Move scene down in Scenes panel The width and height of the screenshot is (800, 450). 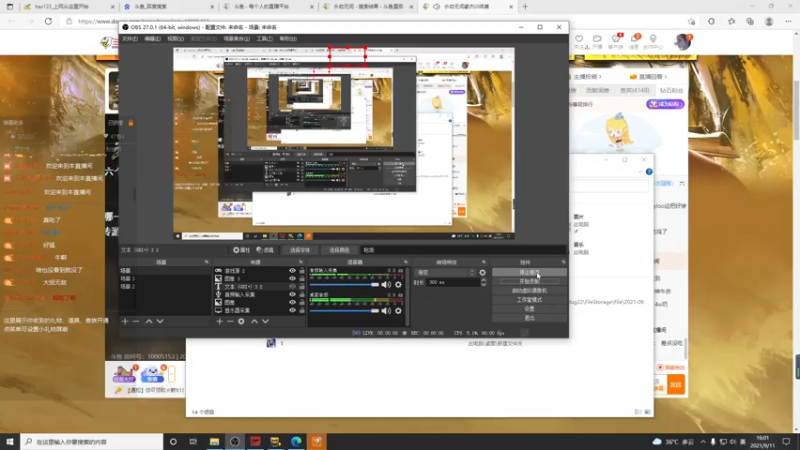160,321
